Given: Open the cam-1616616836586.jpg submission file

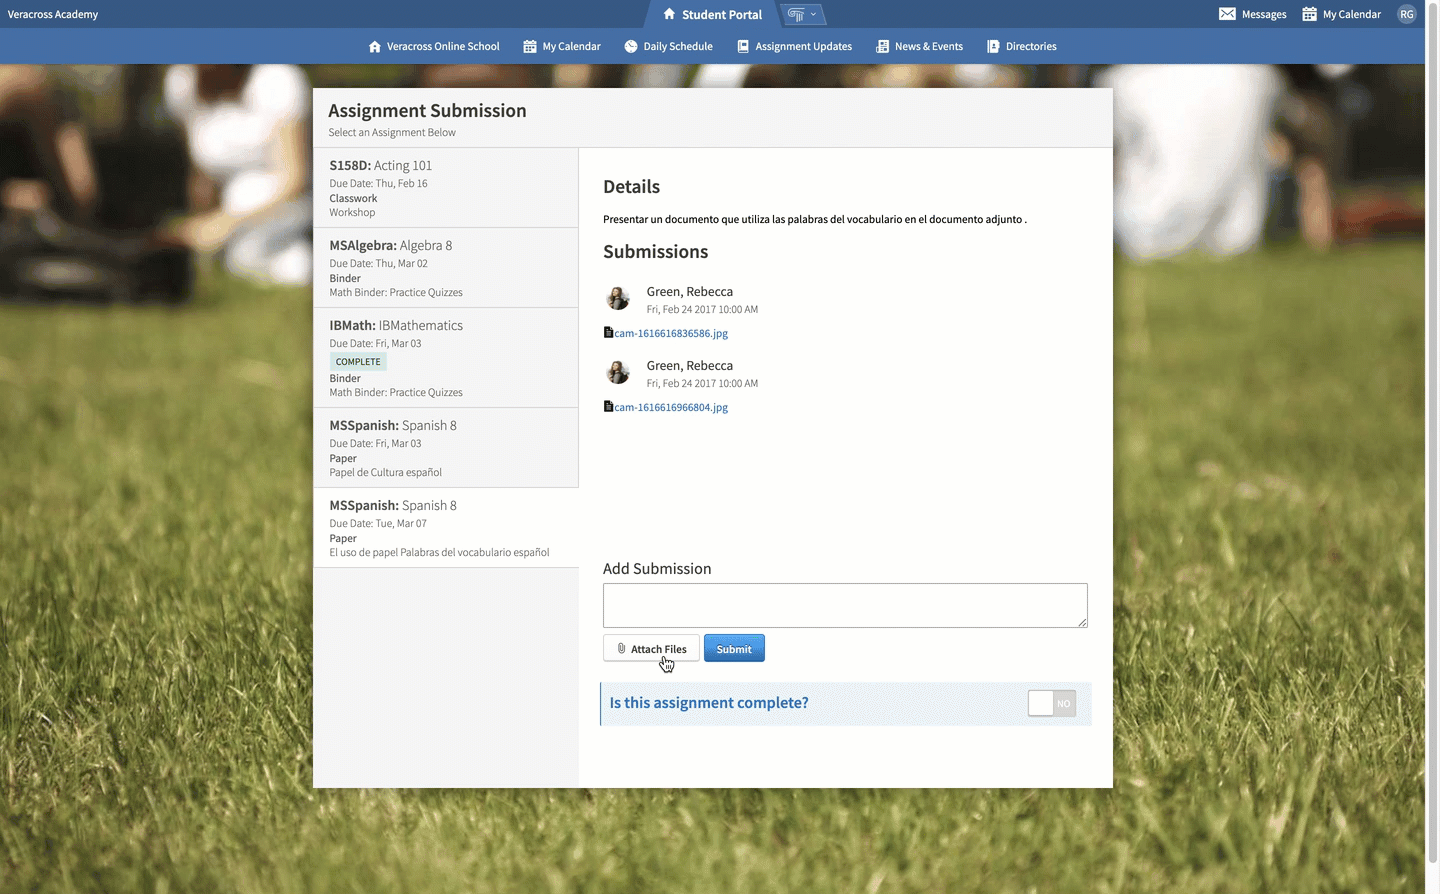Looking at the screenshot, I should tap(671, 332).
